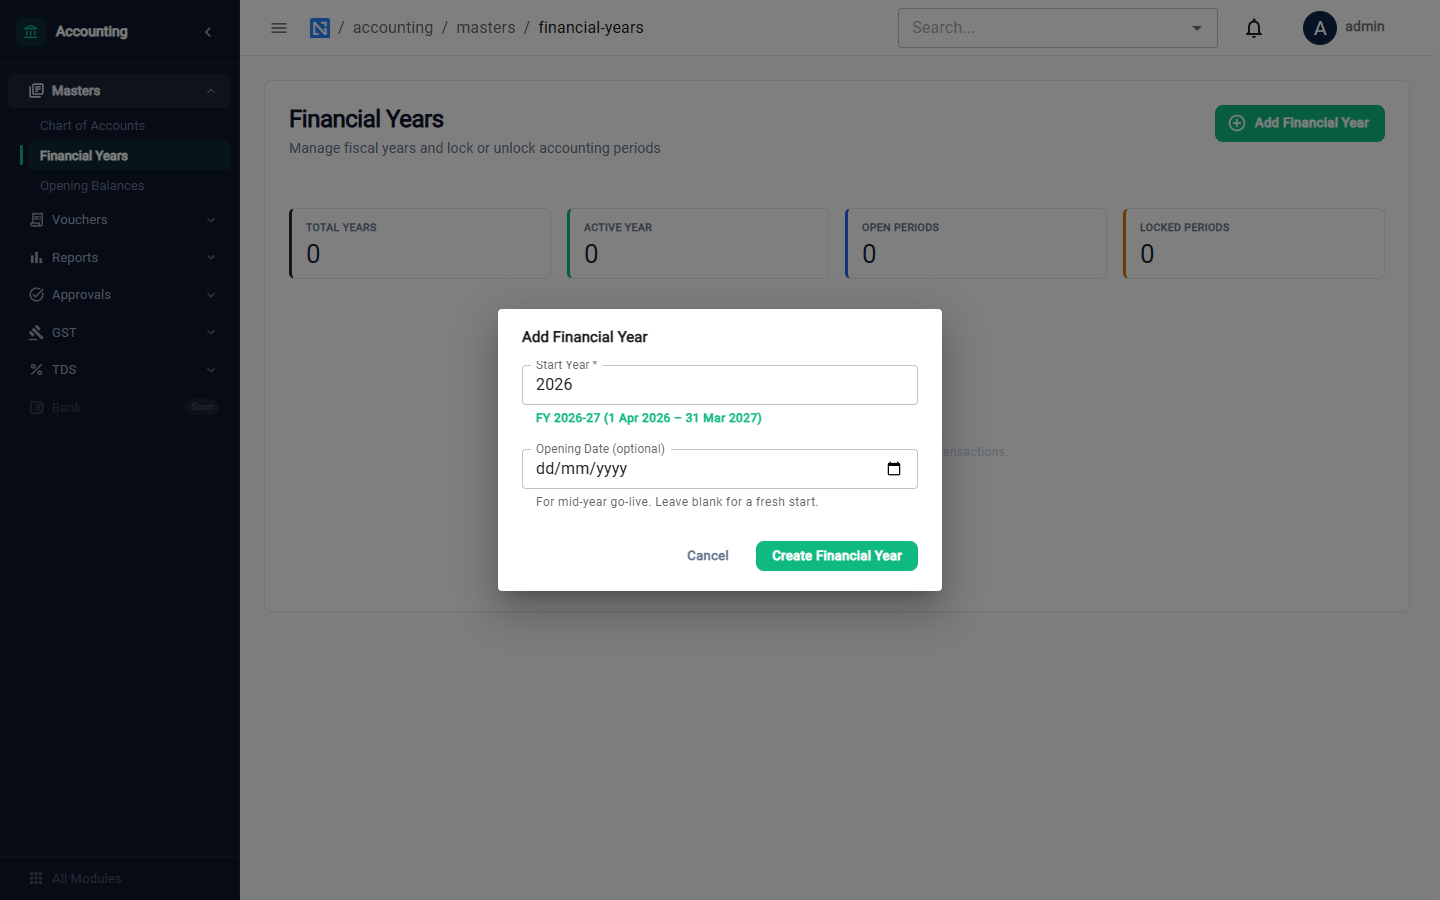
Task: Click the All Modules grid icon
Action: pos(36,878)
